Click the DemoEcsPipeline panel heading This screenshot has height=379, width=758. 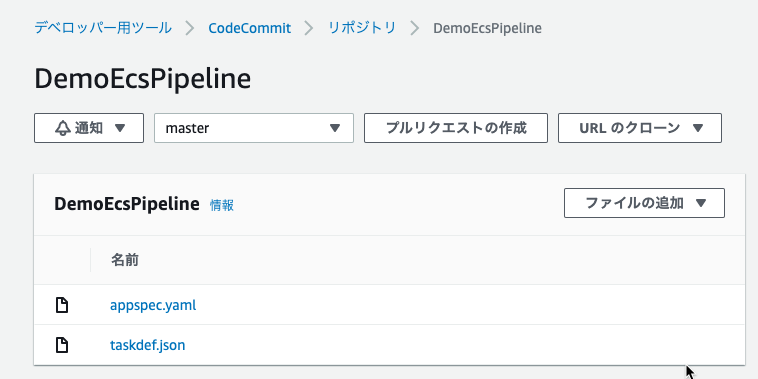tap(127, 204)
